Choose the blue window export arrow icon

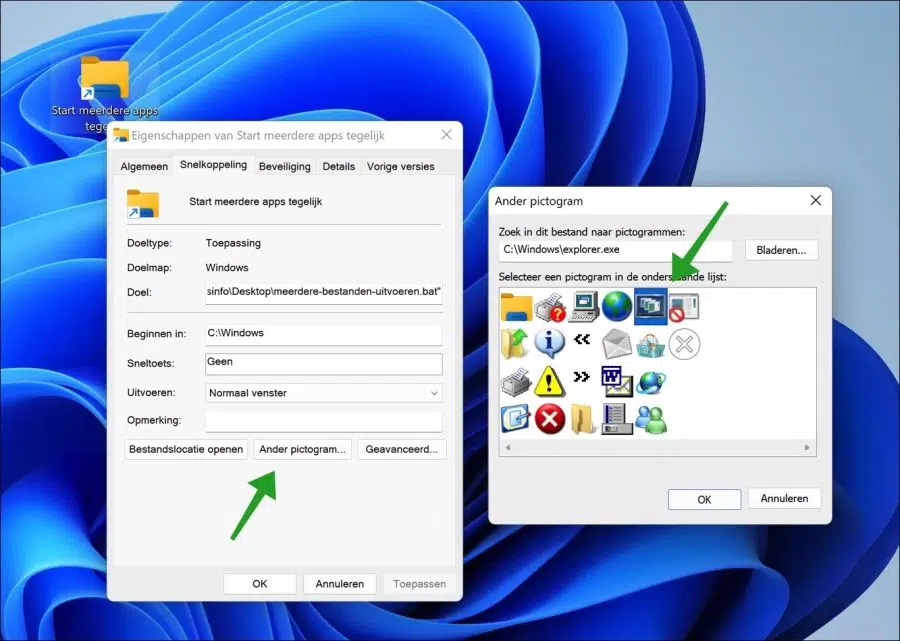(515, 419)
